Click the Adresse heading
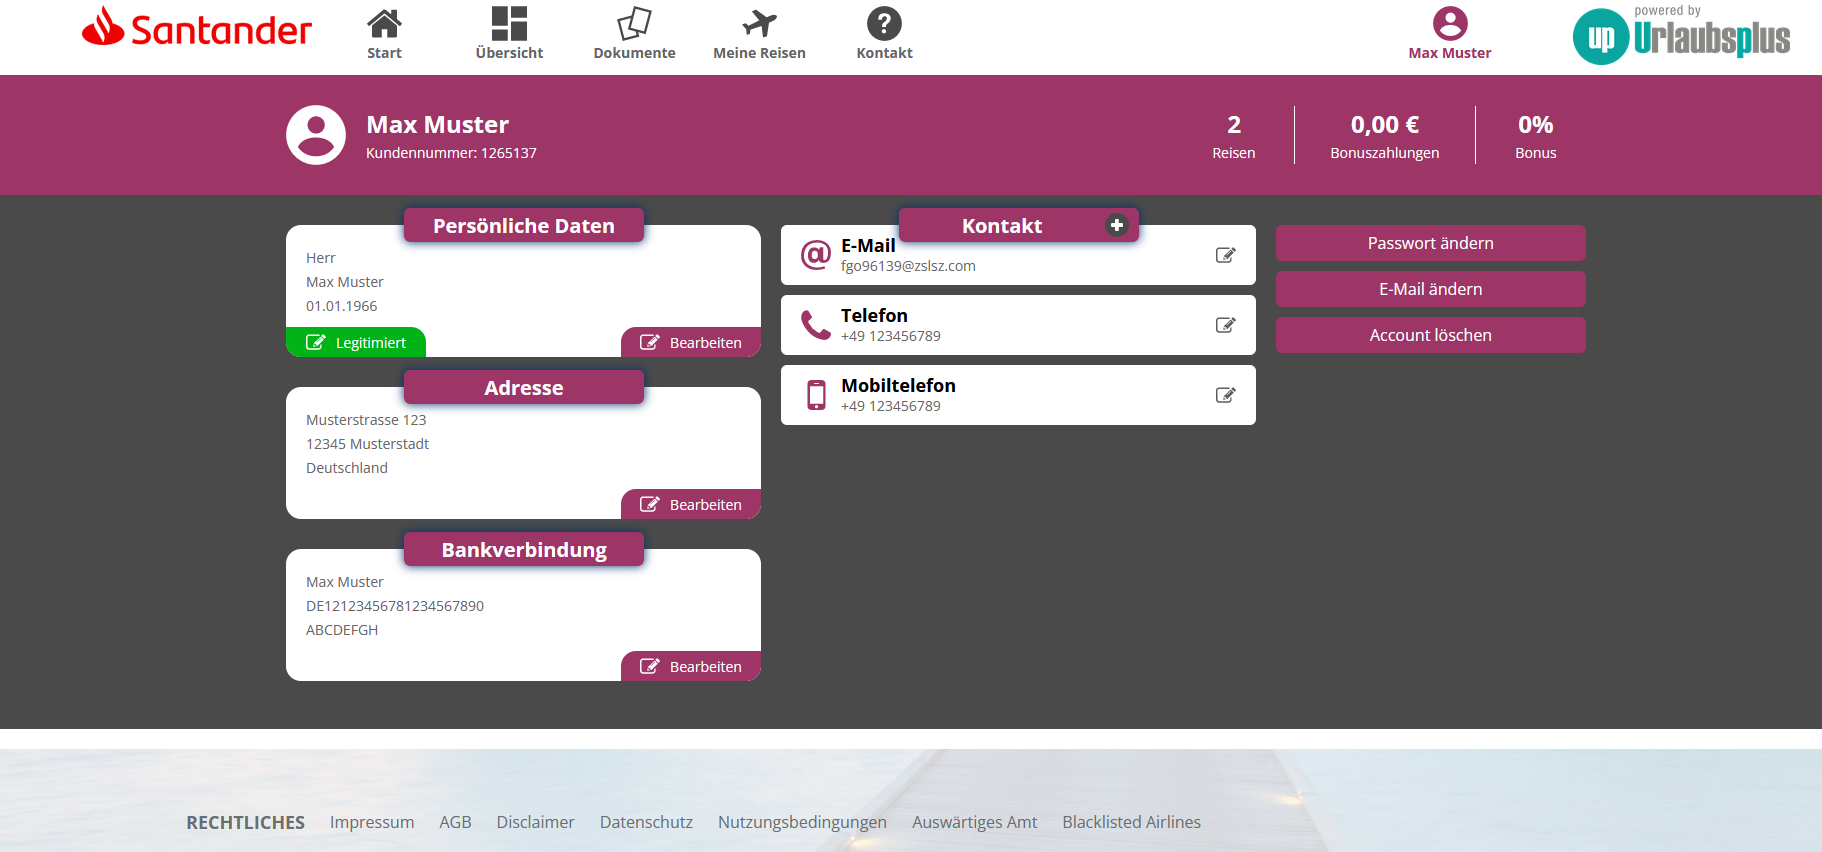1822x852 pixels. 524,388
